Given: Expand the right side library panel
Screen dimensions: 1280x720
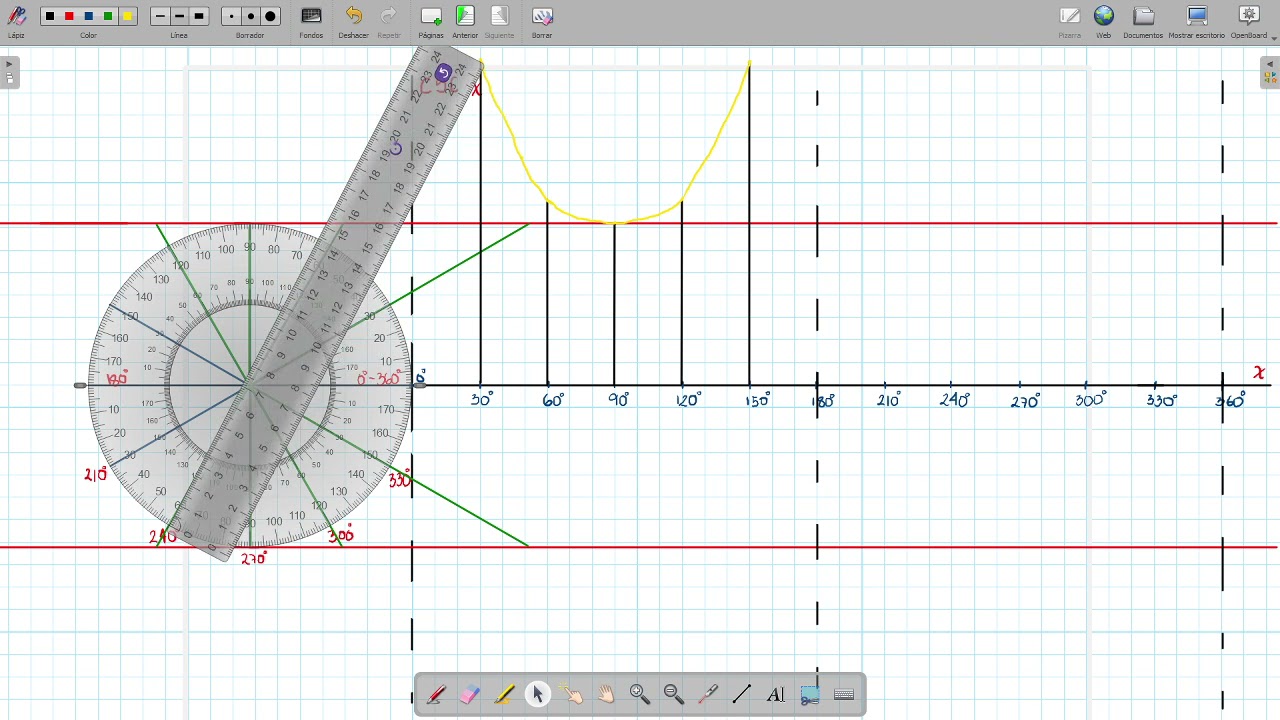Looking at the screenshot, I should coord(1270,72).
